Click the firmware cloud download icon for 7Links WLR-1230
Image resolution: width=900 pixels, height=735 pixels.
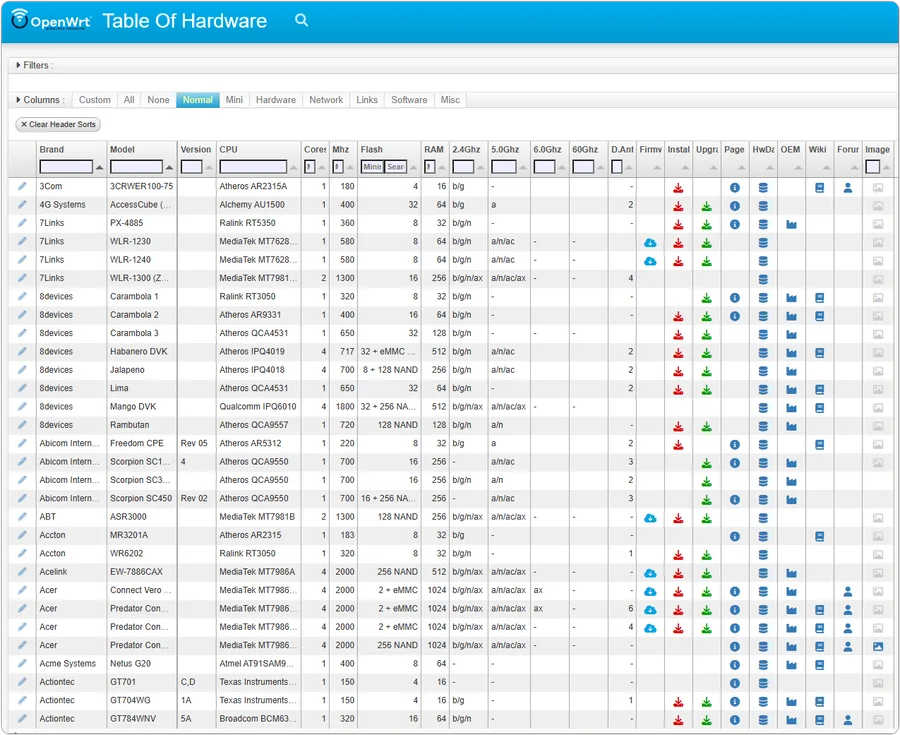[650, 242]
